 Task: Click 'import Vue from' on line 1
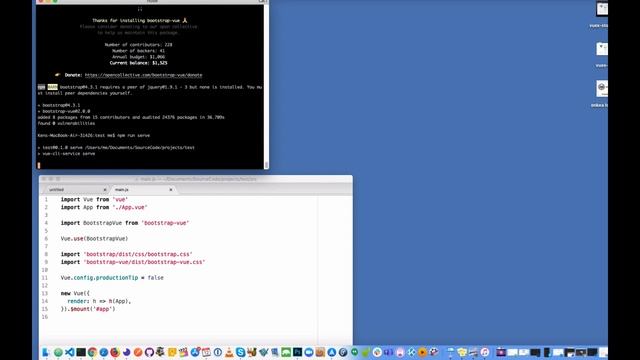coord(85,200)
